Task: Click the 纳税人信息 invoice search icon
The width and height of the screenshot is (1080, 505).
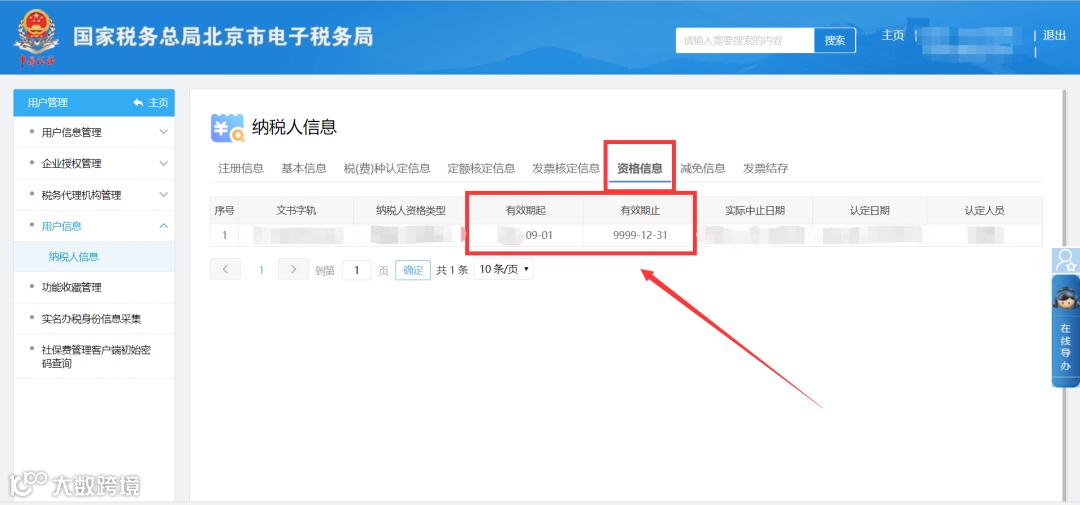Action: (x=227, y=127)
